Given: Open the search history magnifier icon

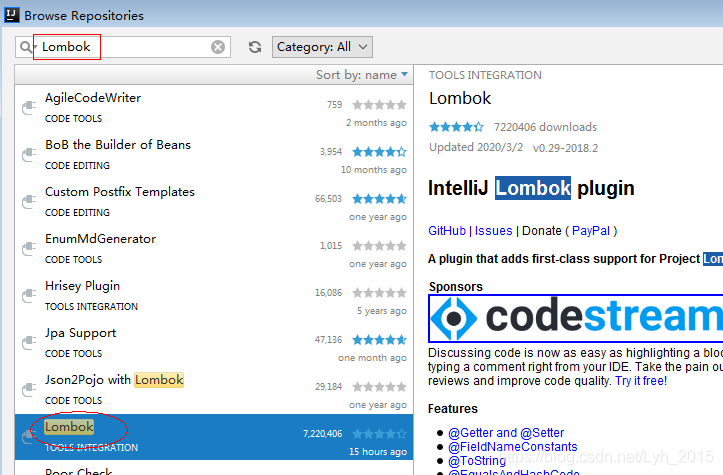Looking at the screenshot, I should pos(27,47).
